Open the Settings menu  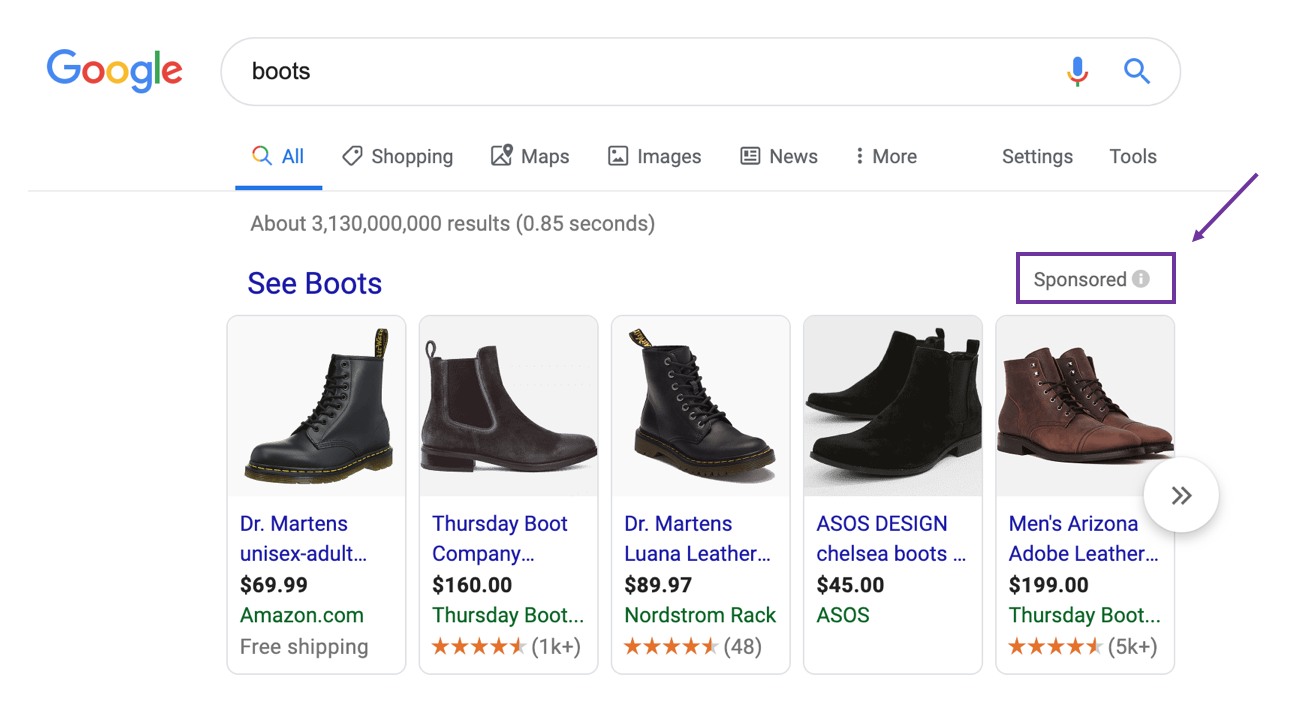pos(1037,156)
